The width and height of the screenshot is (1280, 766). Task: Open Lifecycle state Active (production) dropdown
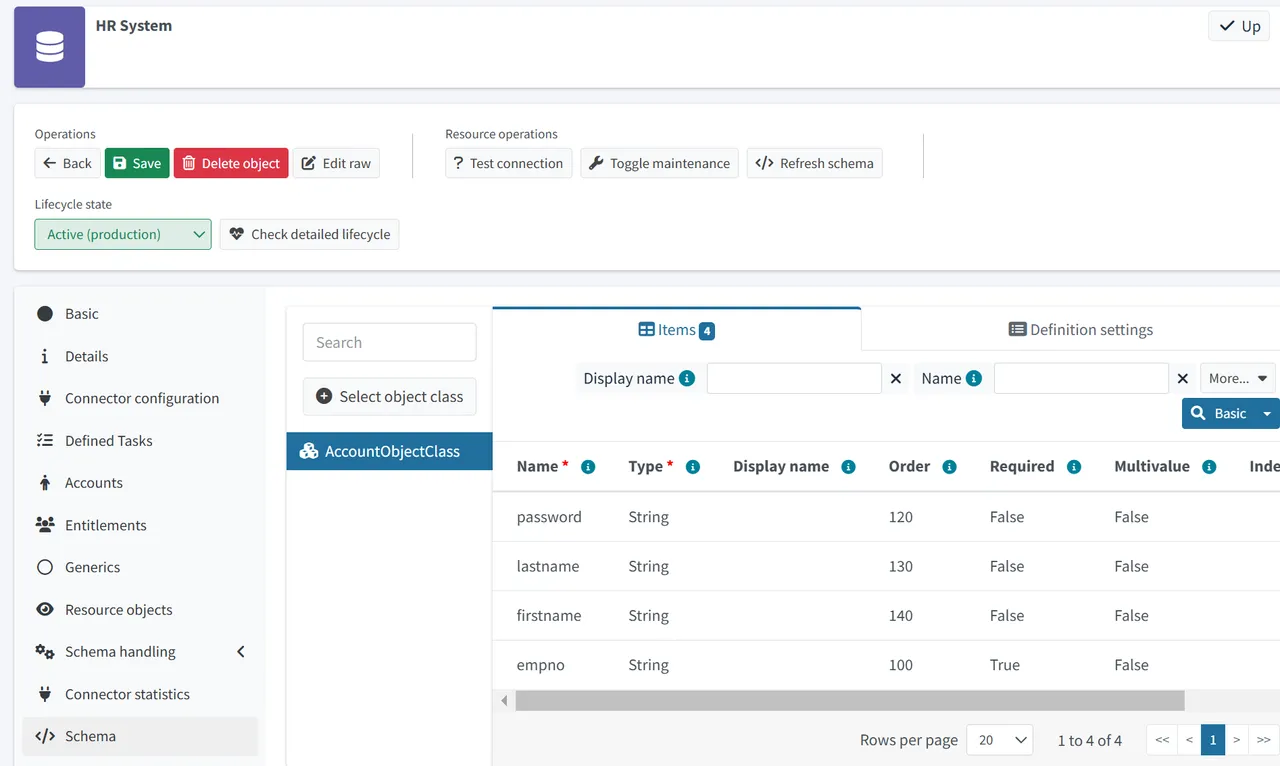click(x=123, y=234)
